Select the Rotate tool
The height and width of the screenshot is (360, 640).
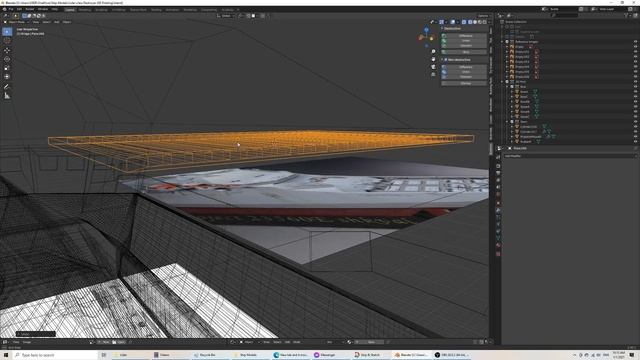pyautogui.click(x=7, y=59)
